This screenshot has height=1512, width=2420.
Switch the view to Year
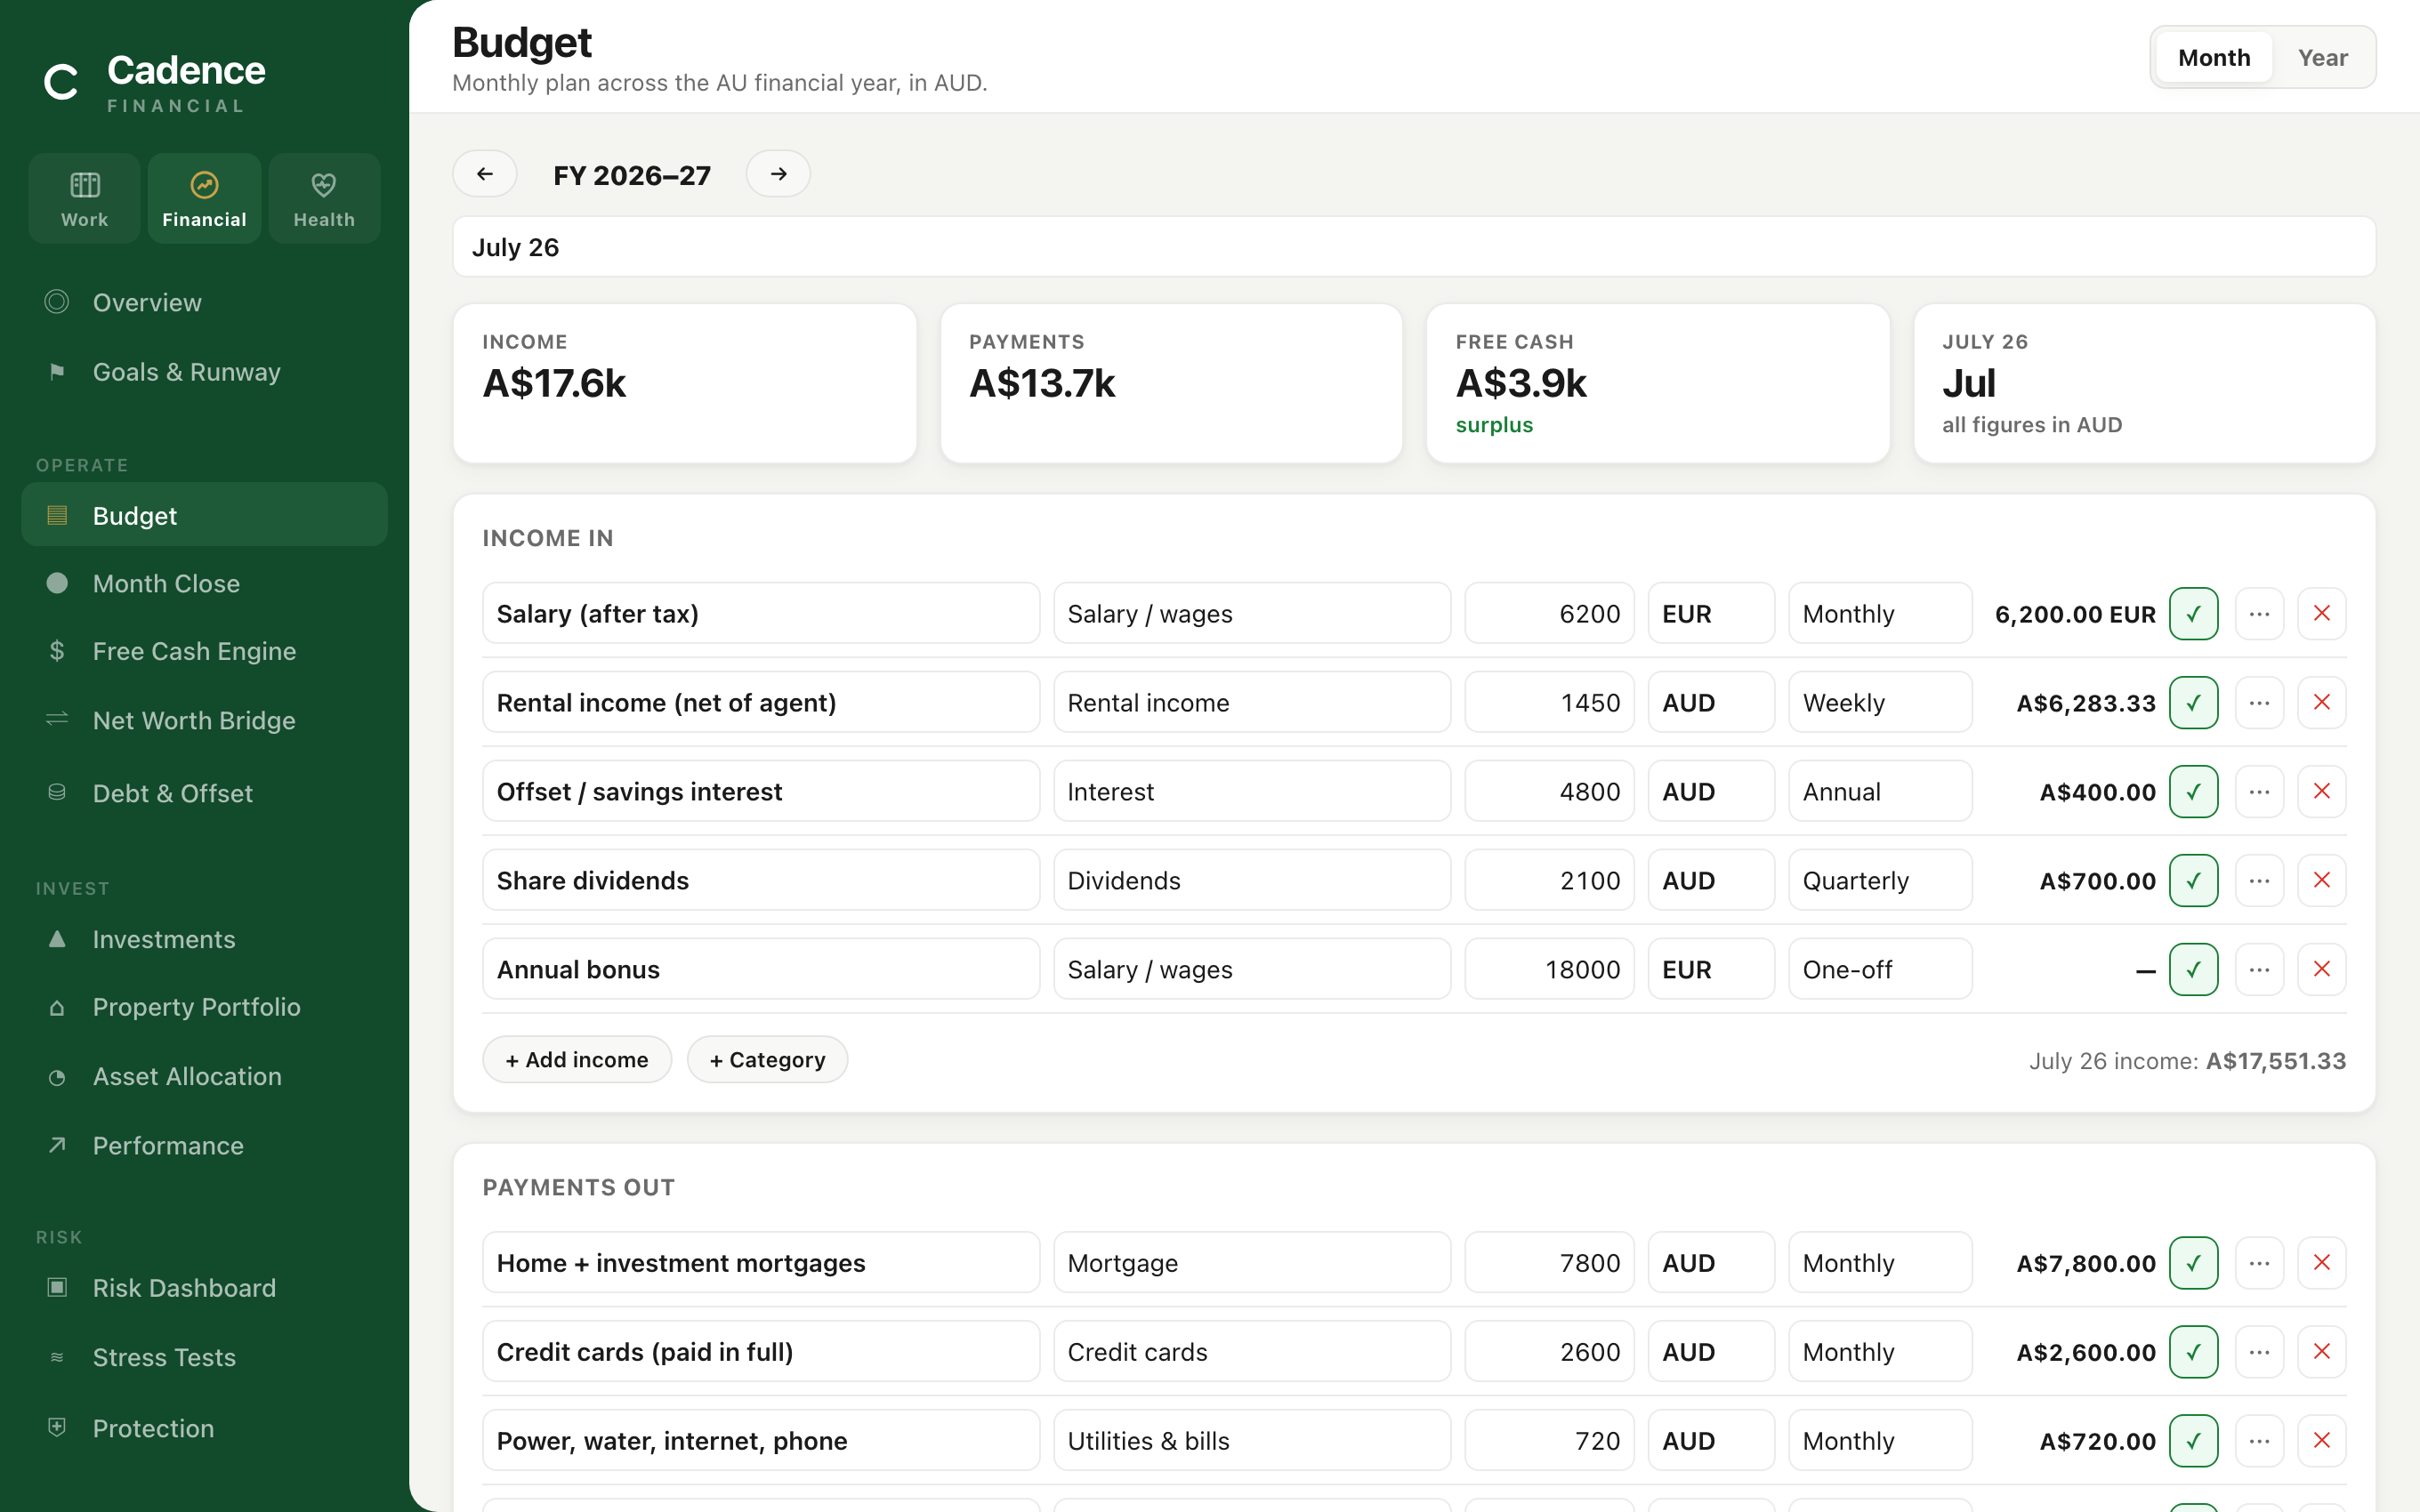pos(2322,57)
